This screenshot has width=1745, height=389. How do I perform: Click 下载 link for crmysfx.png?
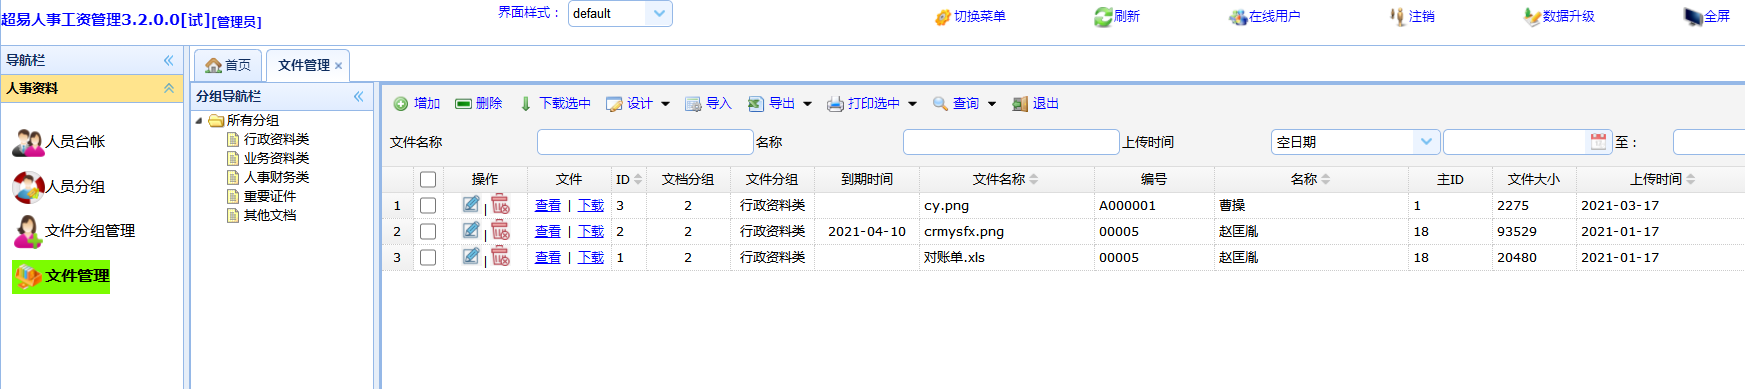tap(591, 231)
